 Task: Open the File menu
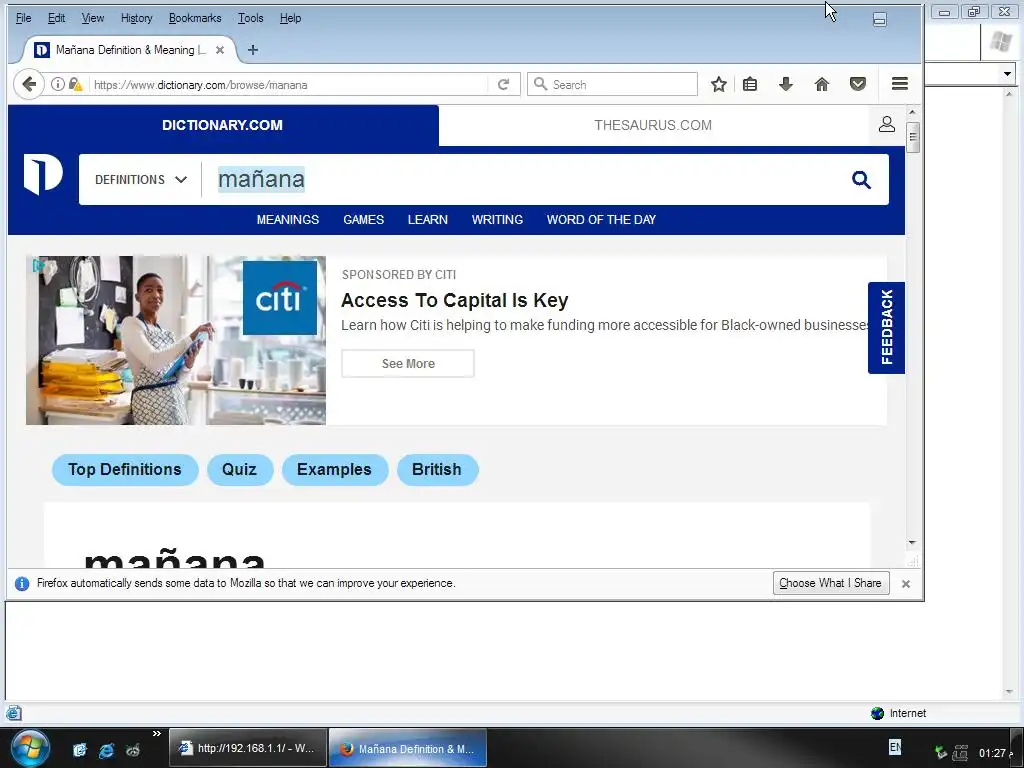tap(24, 18)
